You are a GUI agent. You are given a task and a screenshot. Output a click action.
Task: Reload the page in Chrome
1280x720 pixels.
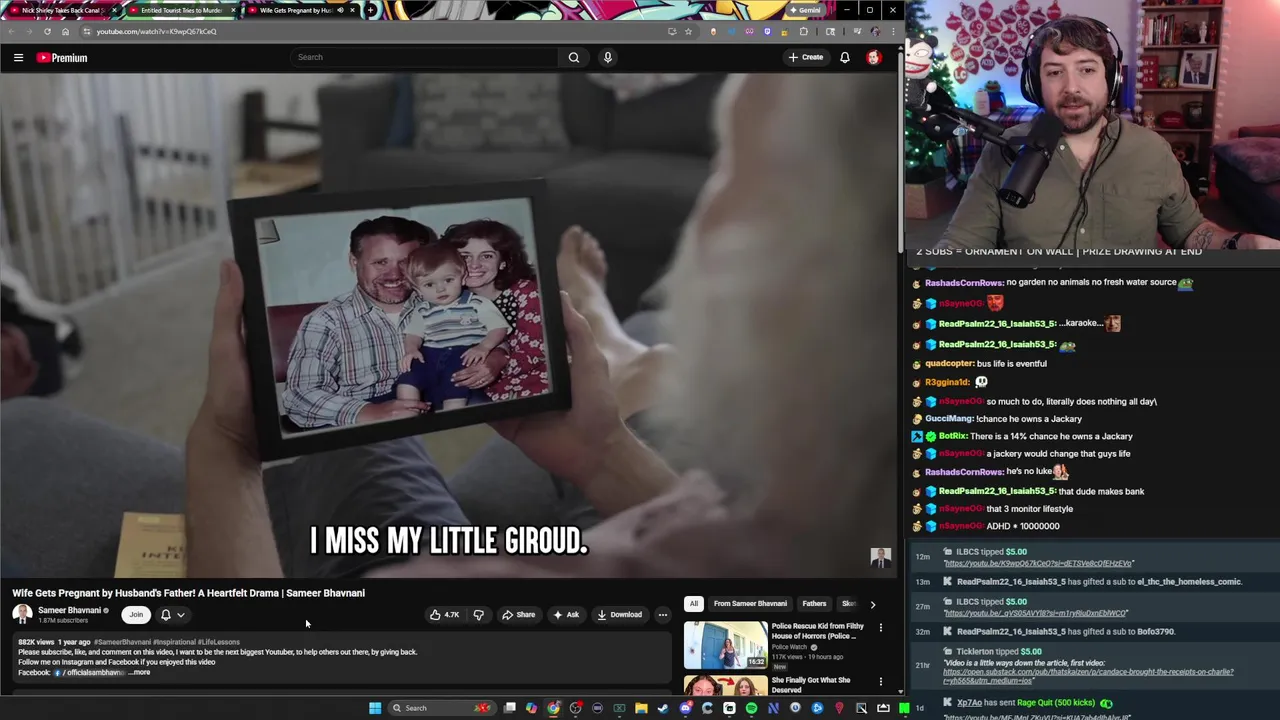click(47, 31)
